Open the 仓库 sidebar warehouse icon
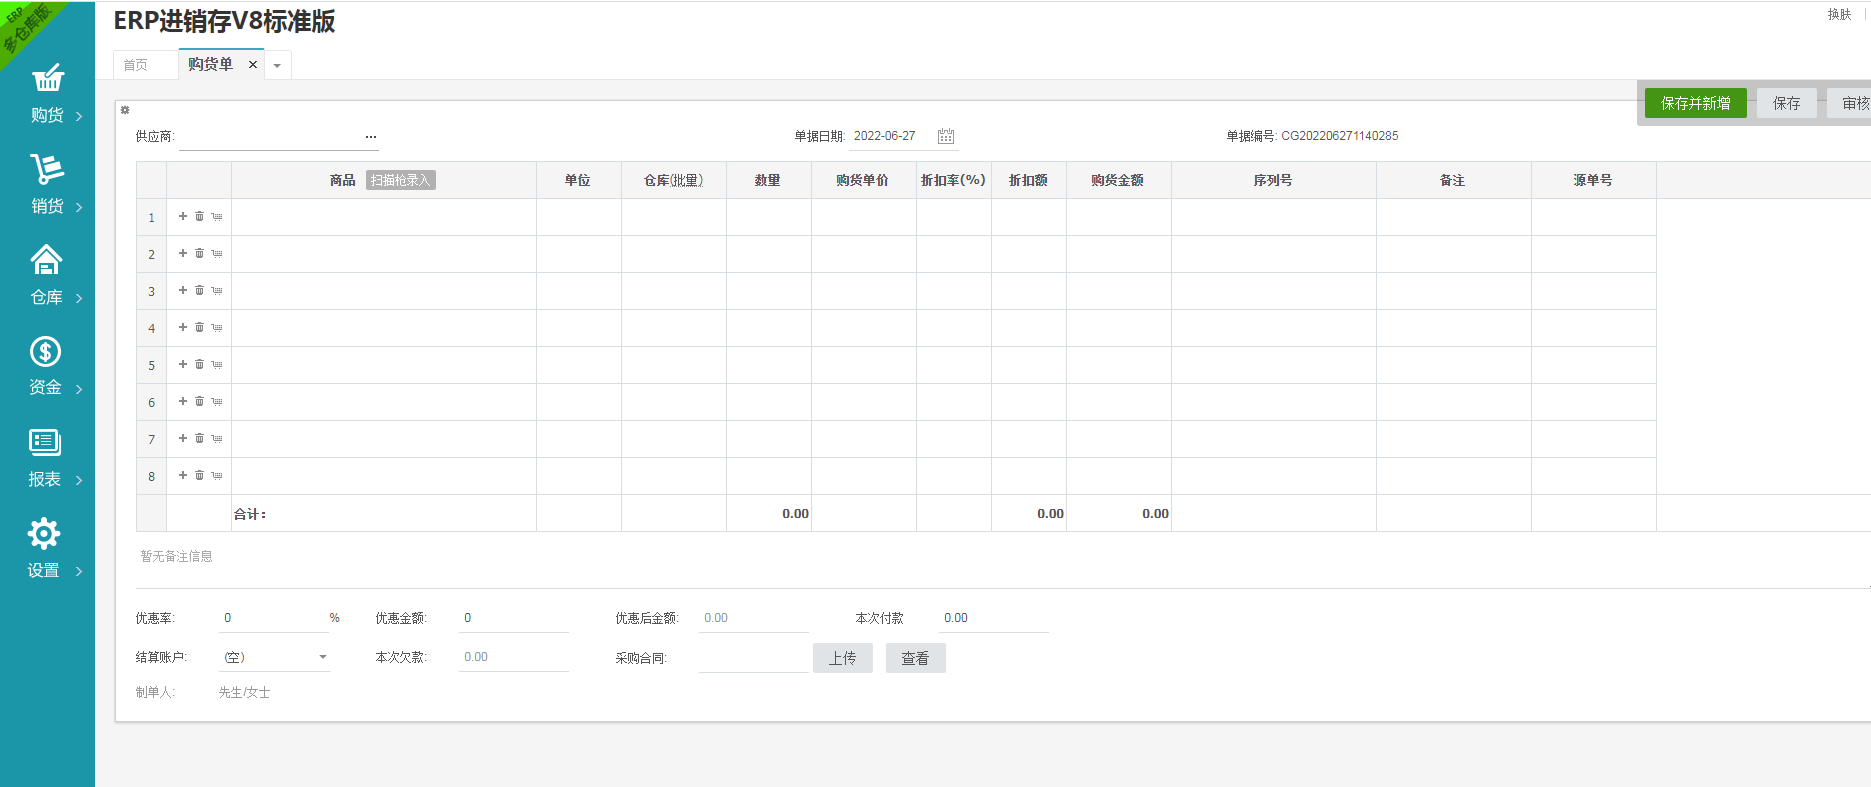 coord(47,260)
